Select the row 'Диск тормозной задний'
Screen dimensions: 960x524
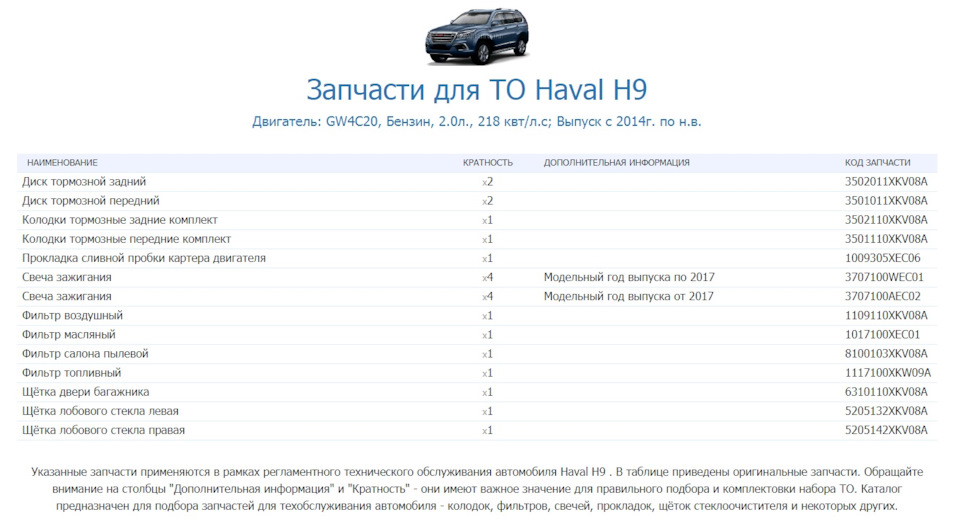(x=477, y=182)
